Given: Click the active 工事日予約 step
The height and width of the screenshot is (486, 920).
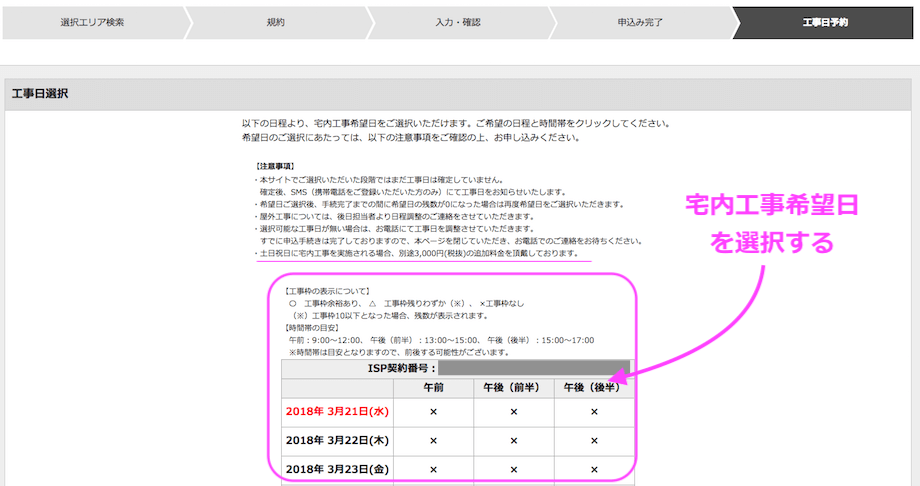Looking at the screenshot, I should [x=825, y=22].
